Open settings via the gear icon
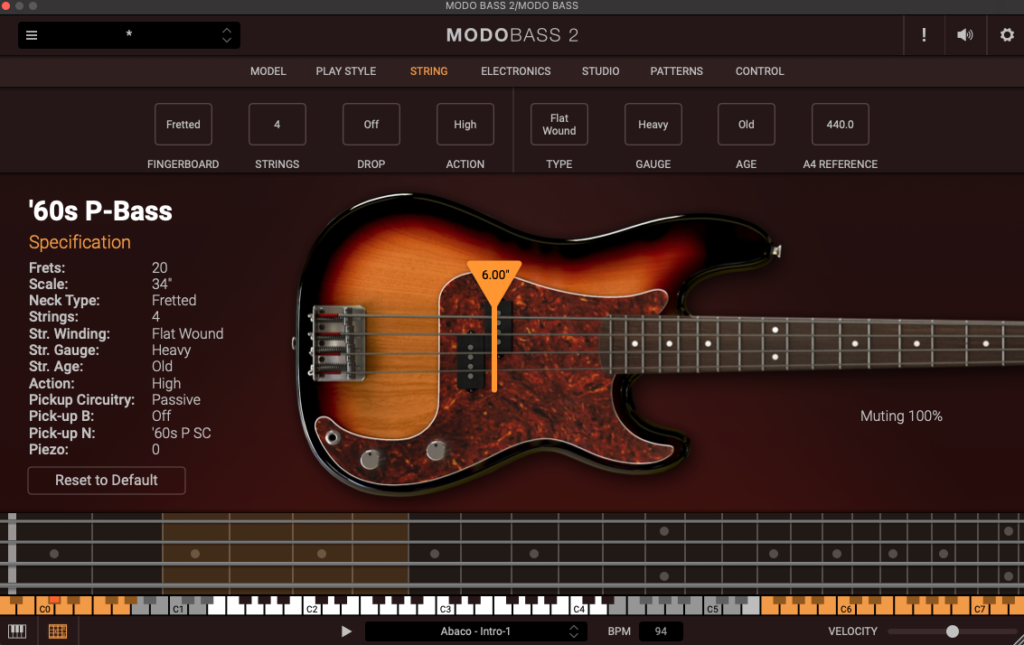This screenshot has height=645, width=1024. click(1006, 35)
